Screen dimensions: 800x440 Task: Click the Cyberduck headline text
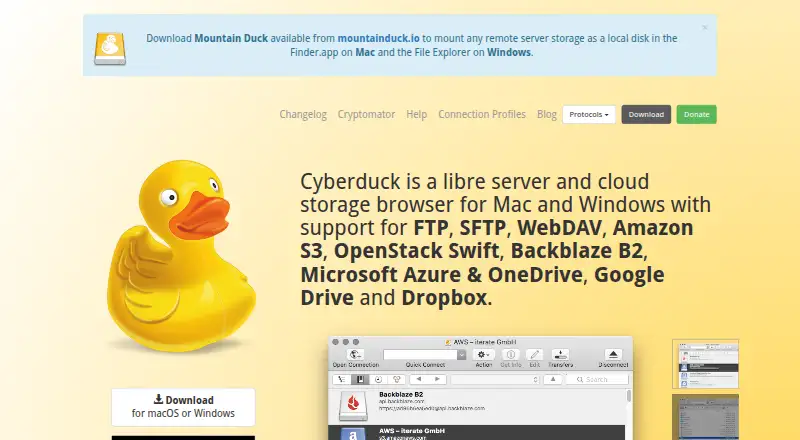point(505,239)
